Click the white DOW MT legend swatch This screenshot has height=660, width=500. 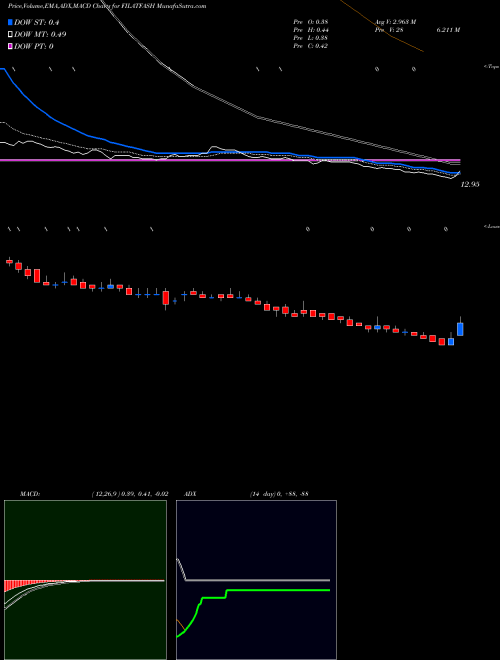coord(10,34)
